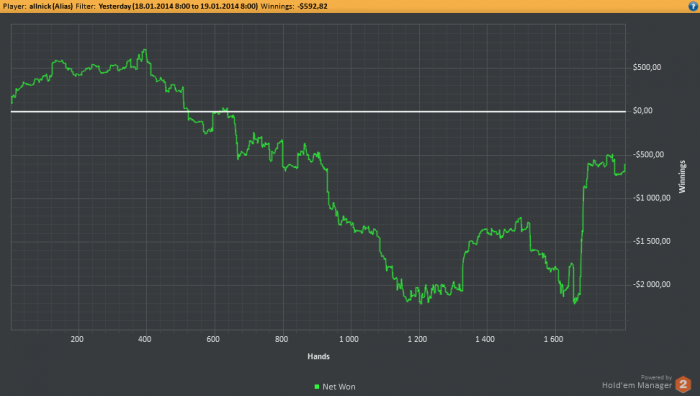Click the -$1 000,00 y-axis label
The image size is (700, 396).
651,198
